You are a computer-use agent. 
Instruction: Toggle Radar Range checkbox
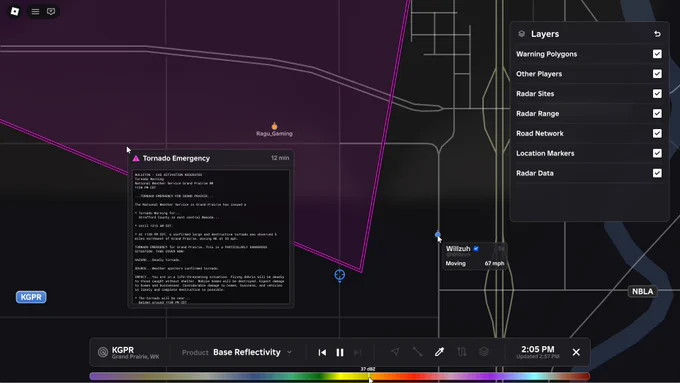click(657, 114)
